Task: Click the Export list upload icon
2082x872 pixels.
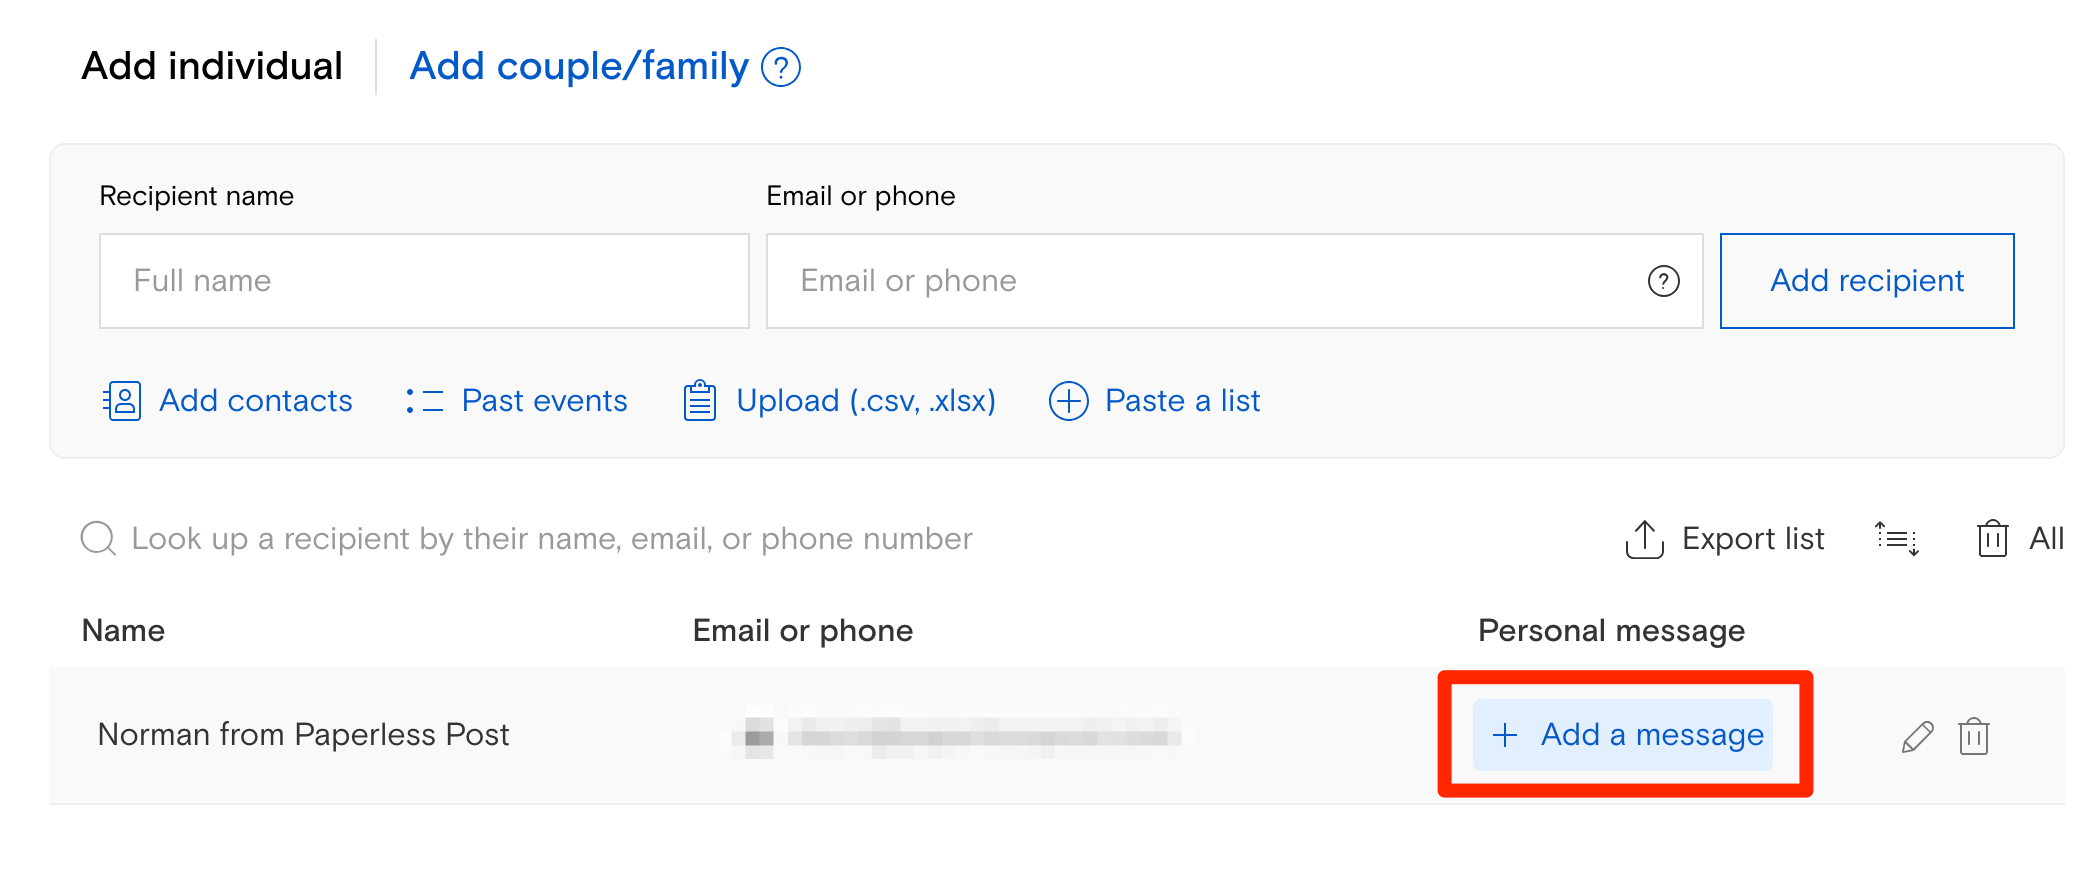Action: (x=1644, y=538)
